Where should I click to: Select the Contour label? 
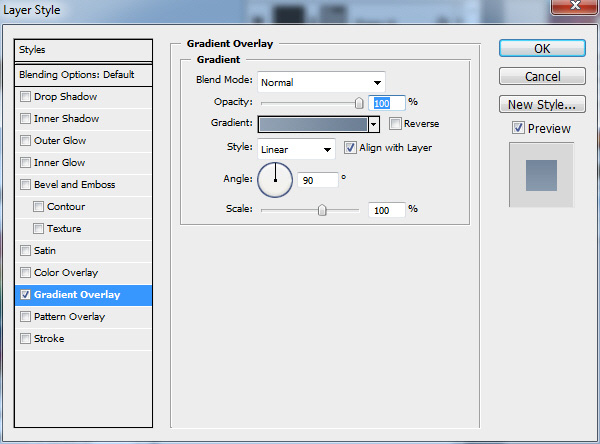tap(66, 206)
